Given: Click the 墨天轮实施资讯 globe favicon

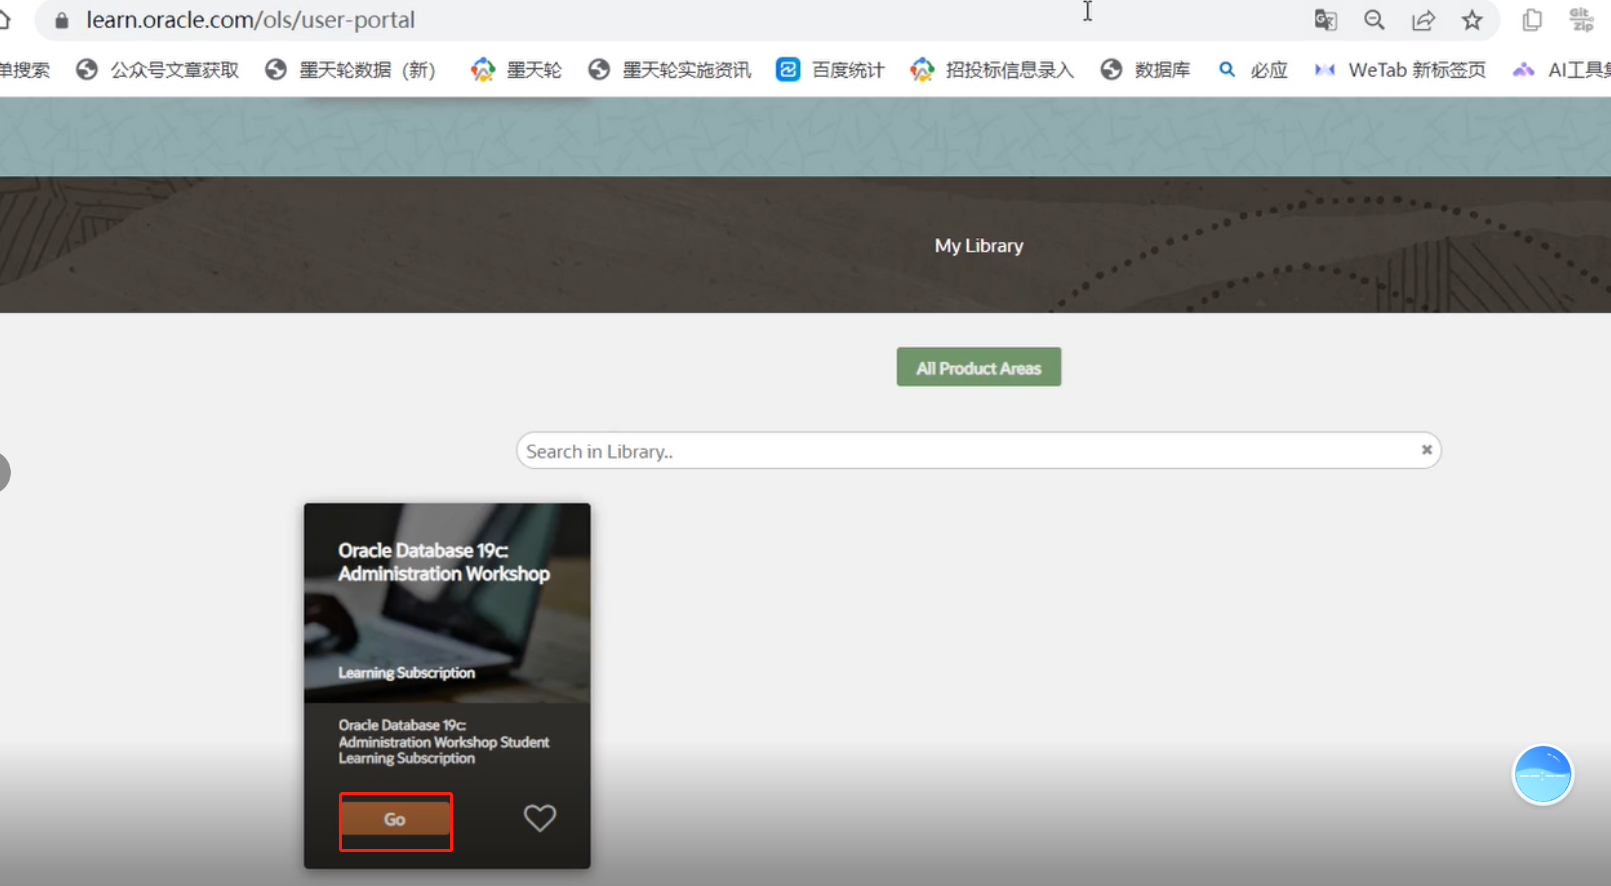Looking at the screenshot, I should click(599, 70).
